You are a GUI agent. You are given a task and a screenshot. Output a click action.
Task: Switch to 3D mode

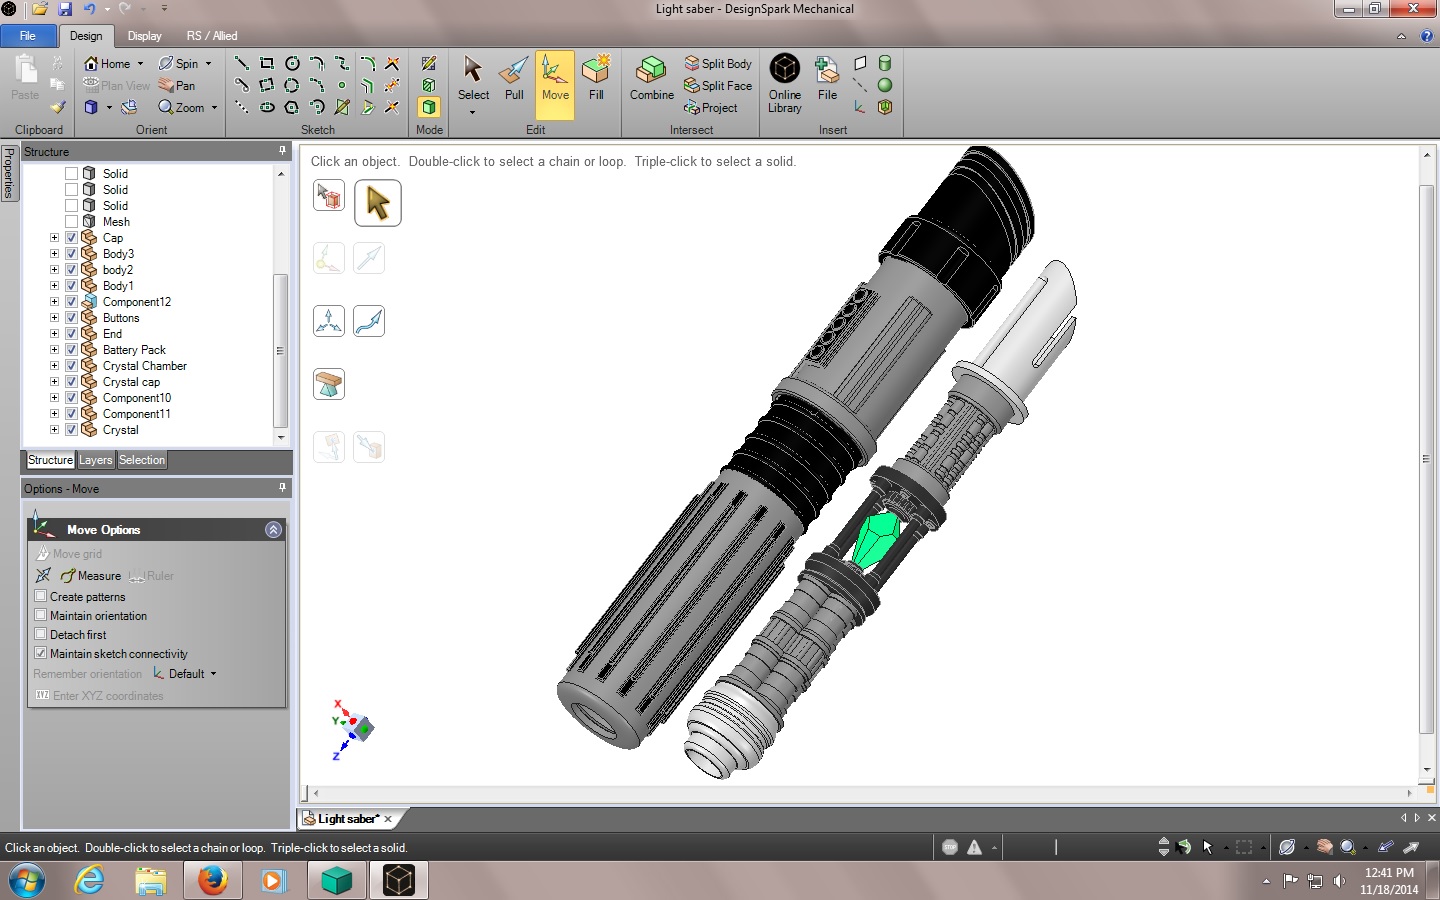click(429, 107)
